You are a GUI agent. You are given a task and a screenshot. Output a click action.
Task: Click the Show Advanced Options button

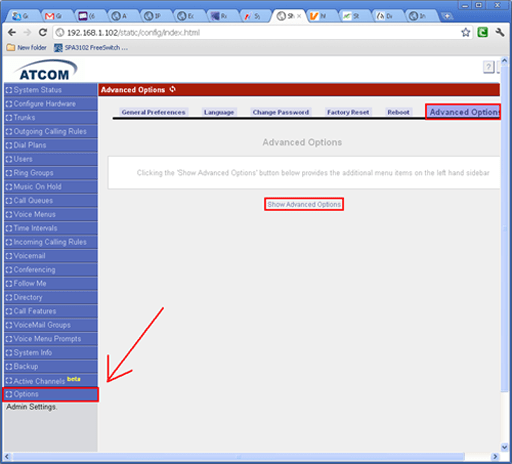pyautogui.click(x=304, y=204)
